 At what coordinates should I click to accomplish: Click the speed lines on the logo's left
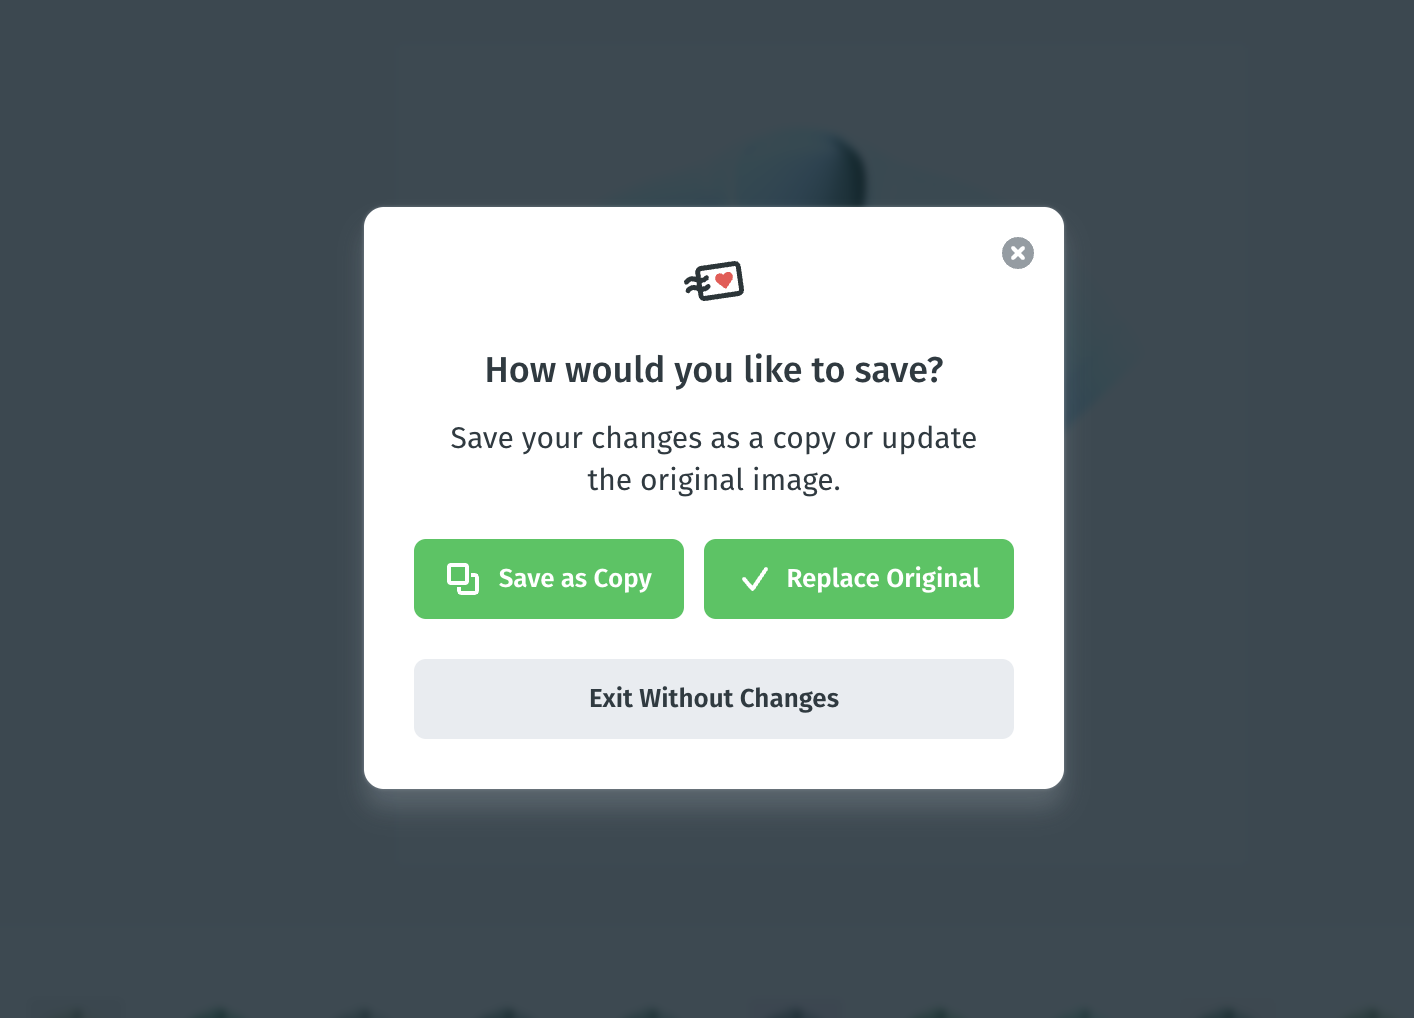click(696, 286)
